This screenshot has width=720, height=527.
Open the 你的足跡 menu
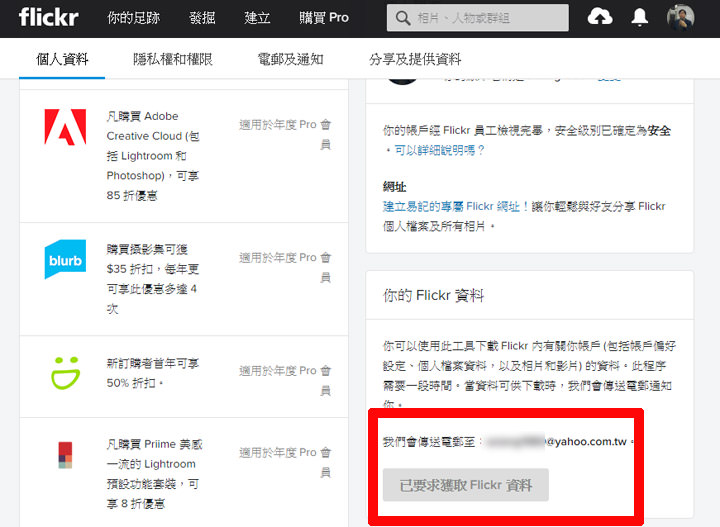coord(134,18)
